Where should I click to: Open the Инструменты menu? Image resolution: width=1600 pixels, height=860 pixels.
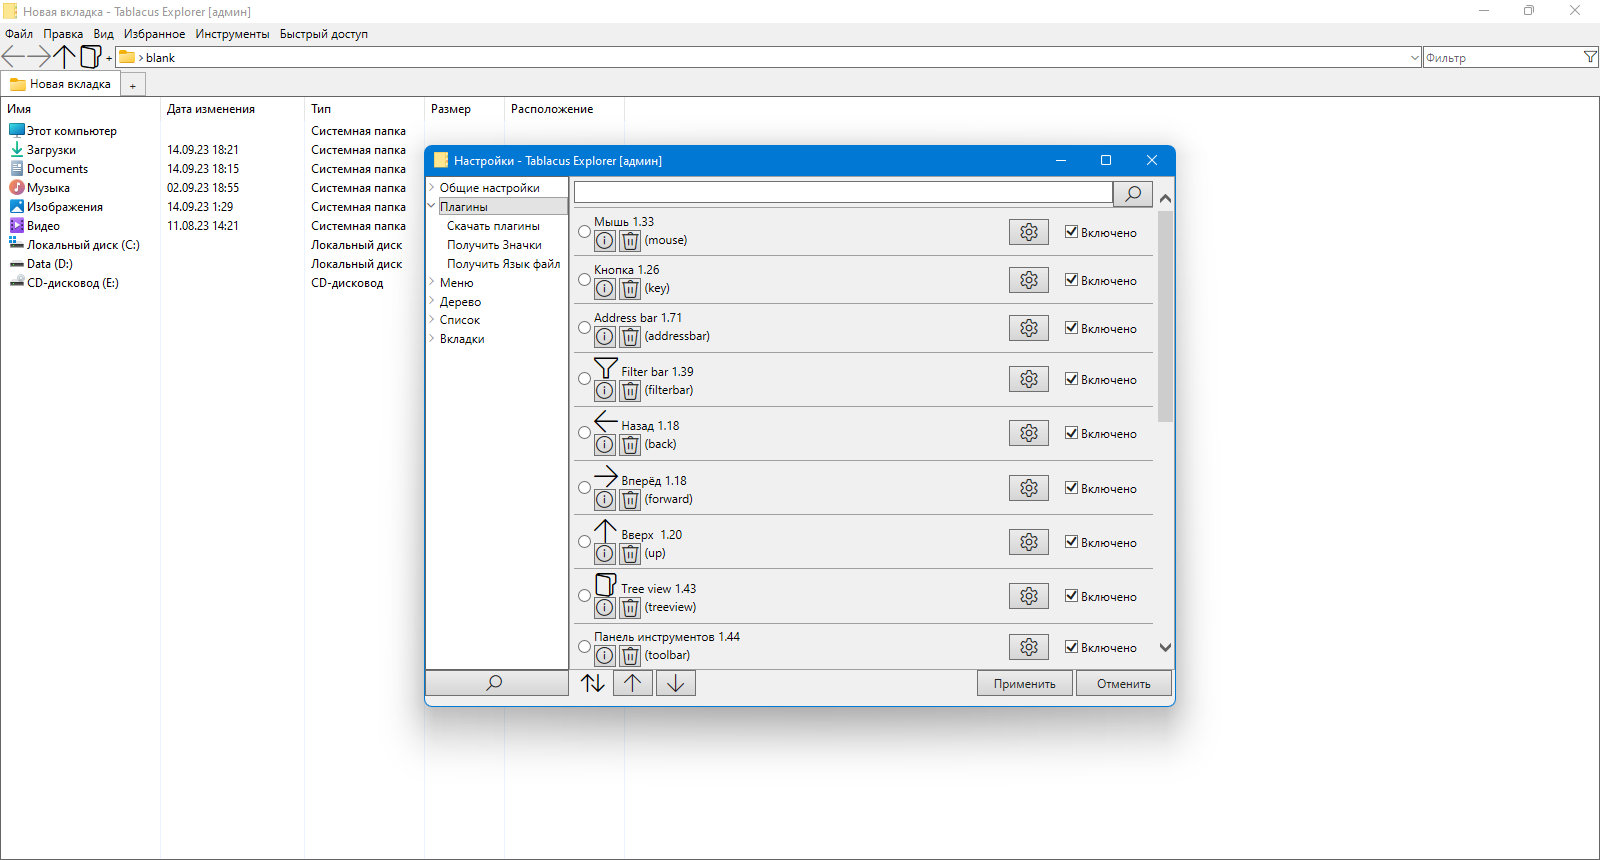click(232, 34)
